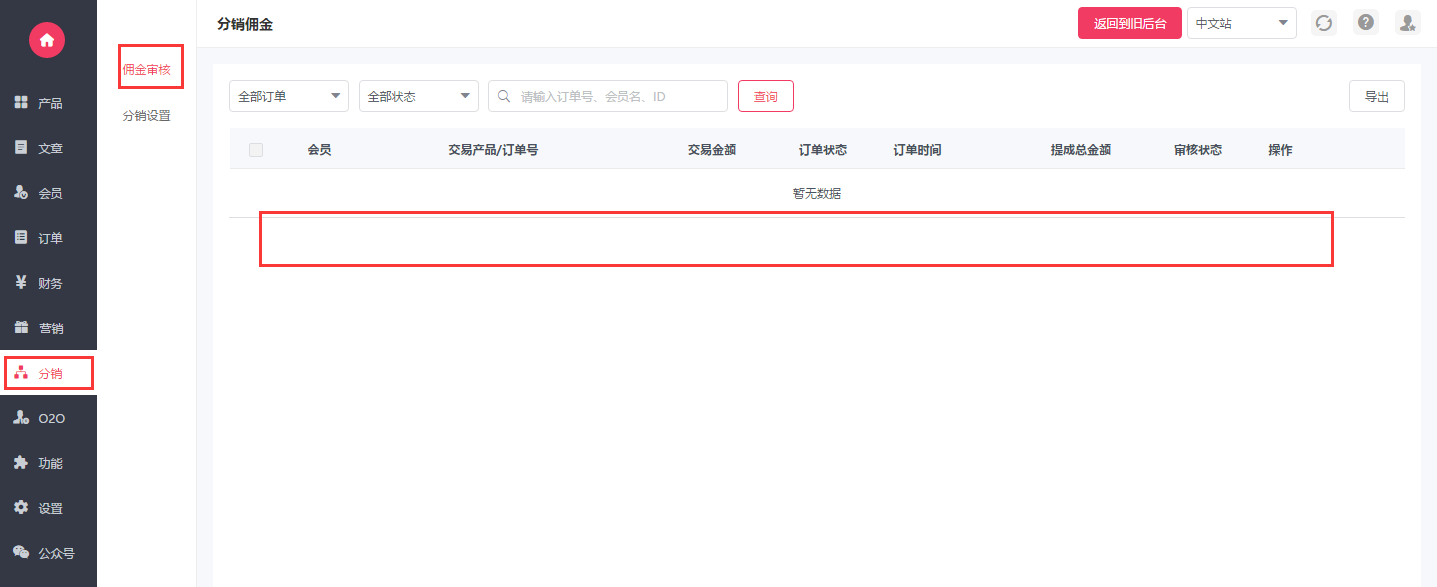The image size is (1437, 587).
Task: Click the refresh icon in top bar
Action: point(1324,23)
